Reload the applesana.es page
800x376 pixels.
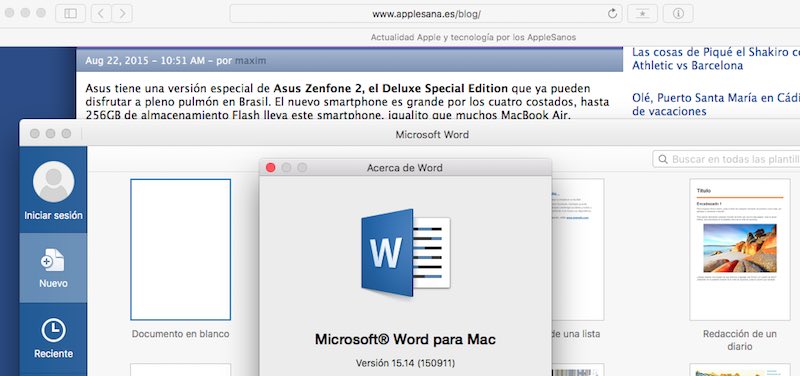click(x=613, y=14)
